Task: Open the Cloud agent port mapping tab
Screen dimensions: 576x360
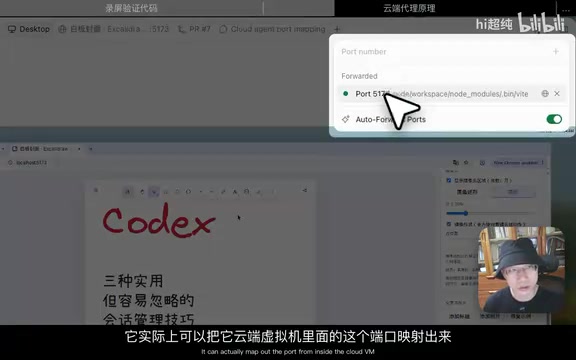Action: (x=273, y=29)
